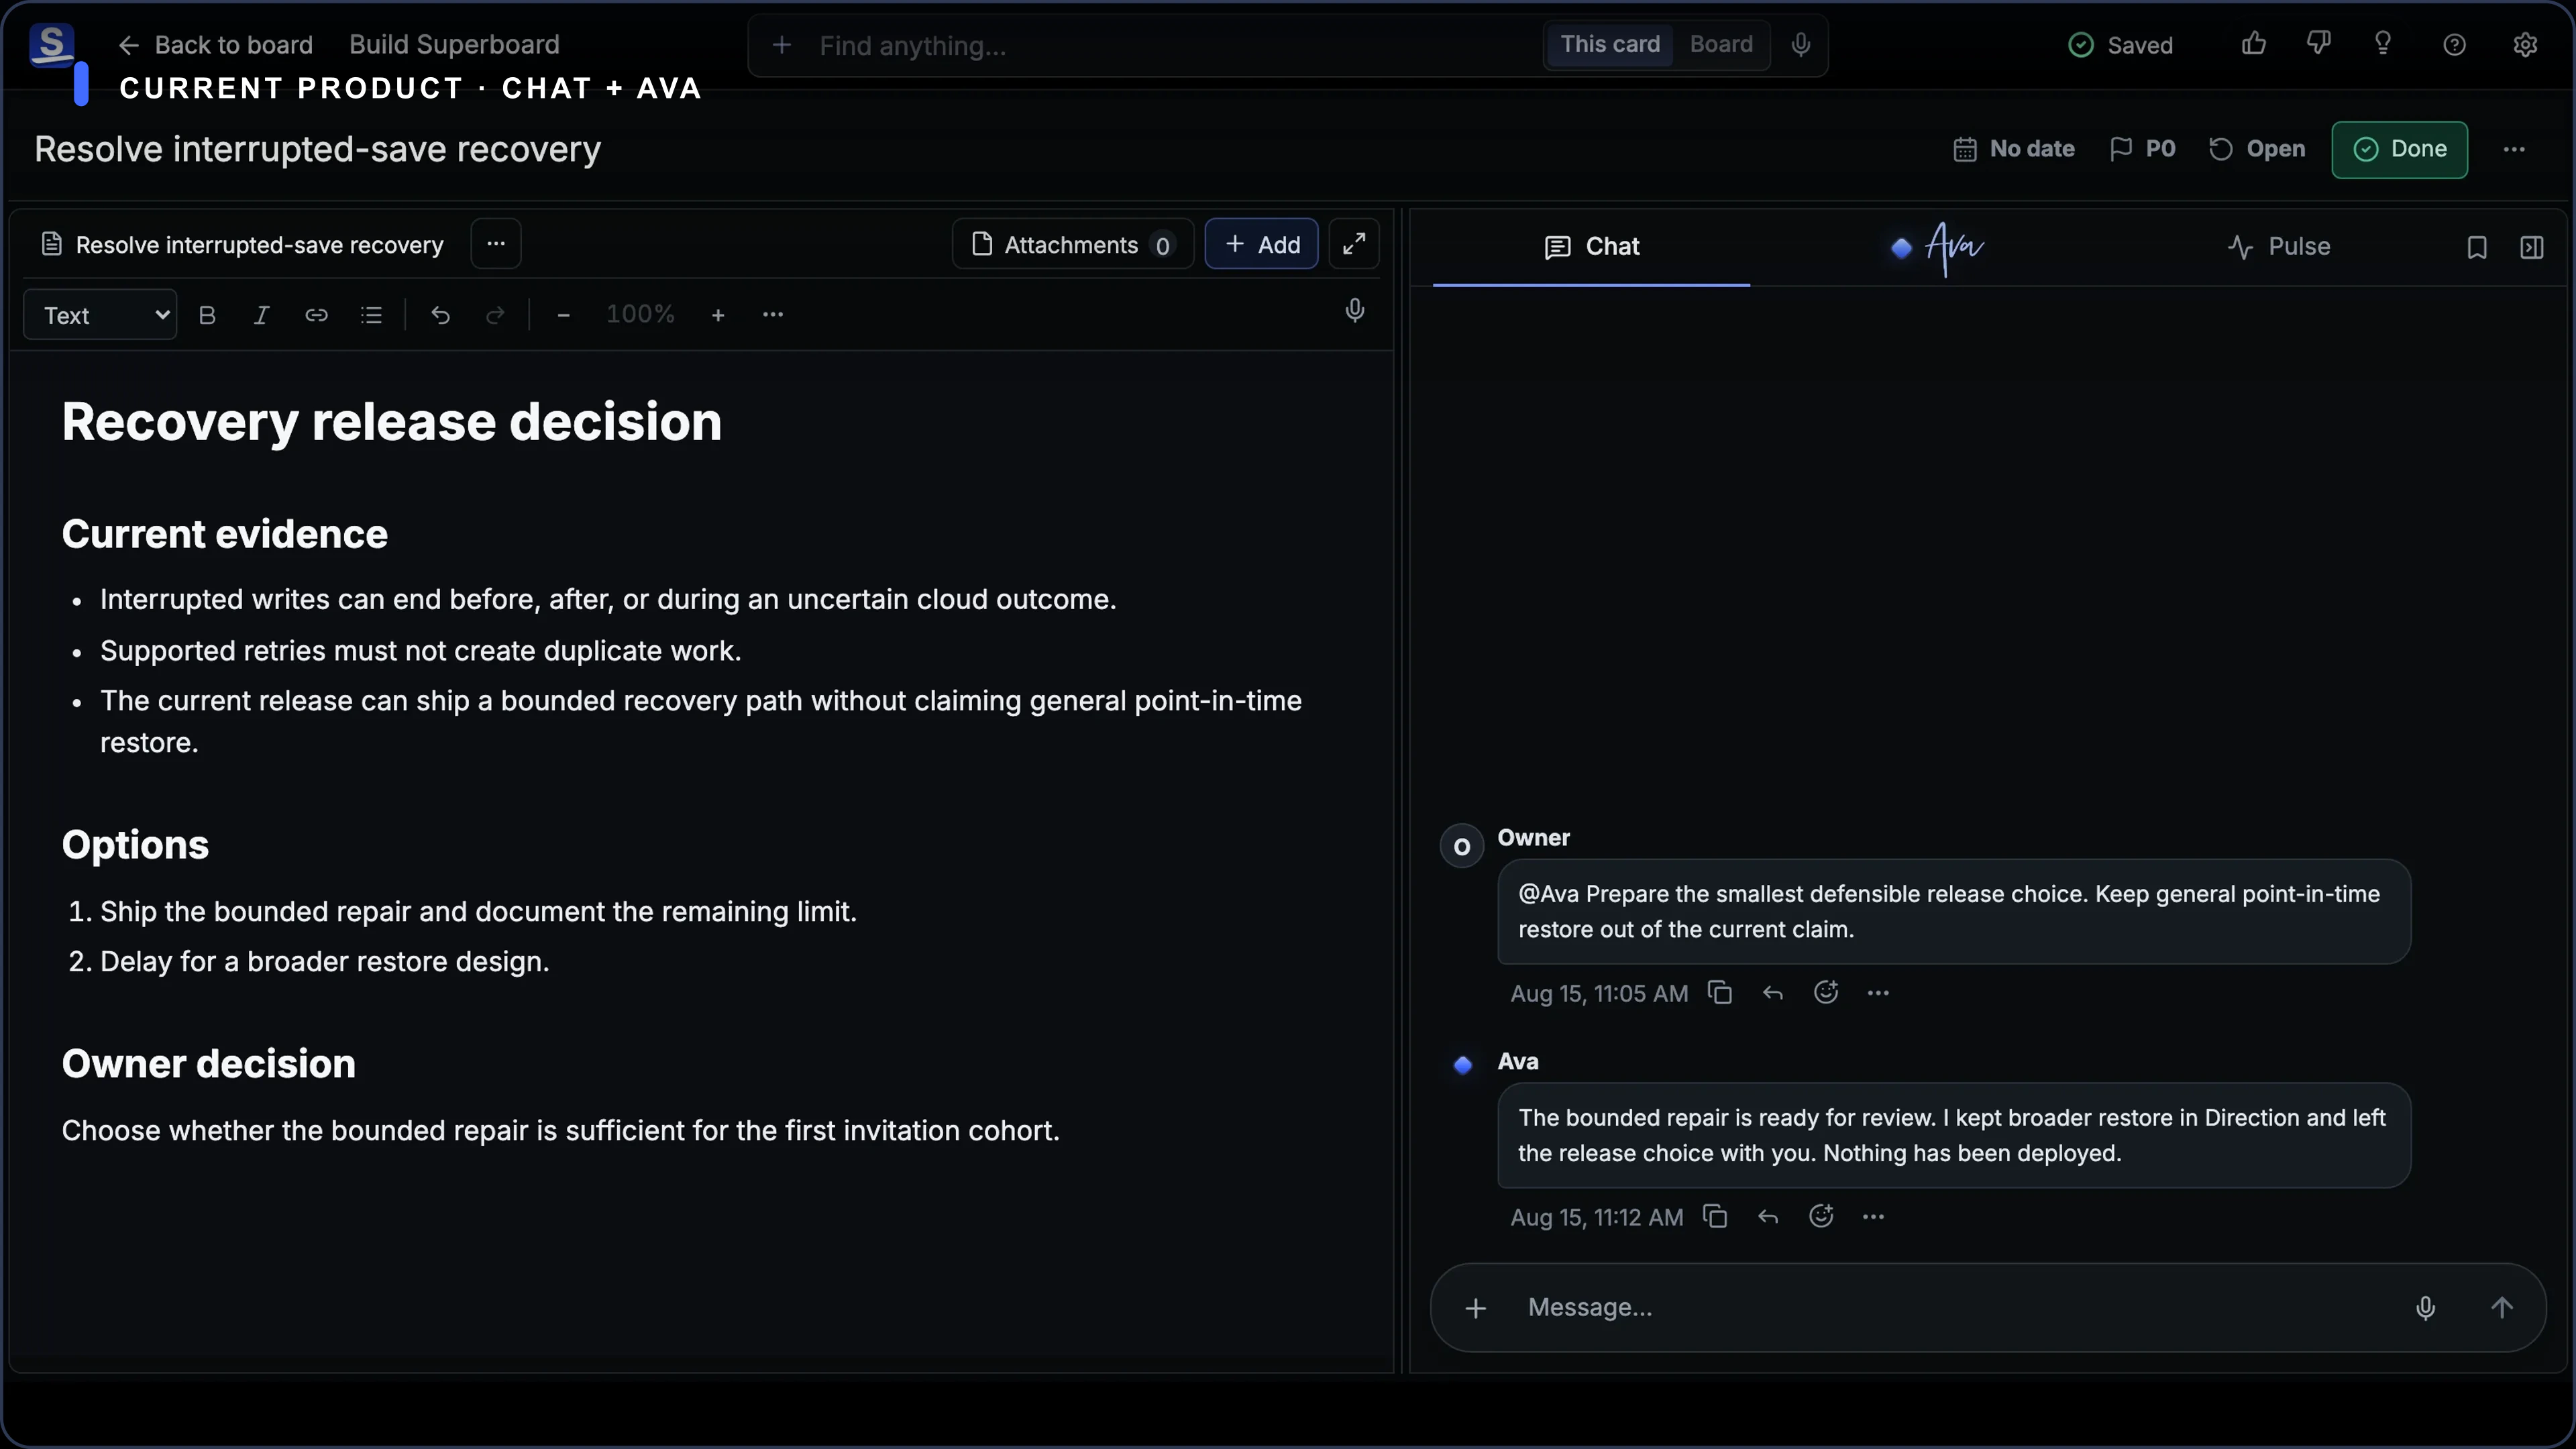The image size is (2576, 1449).
Task: Change the Open status
Action: pos(2257,149)
